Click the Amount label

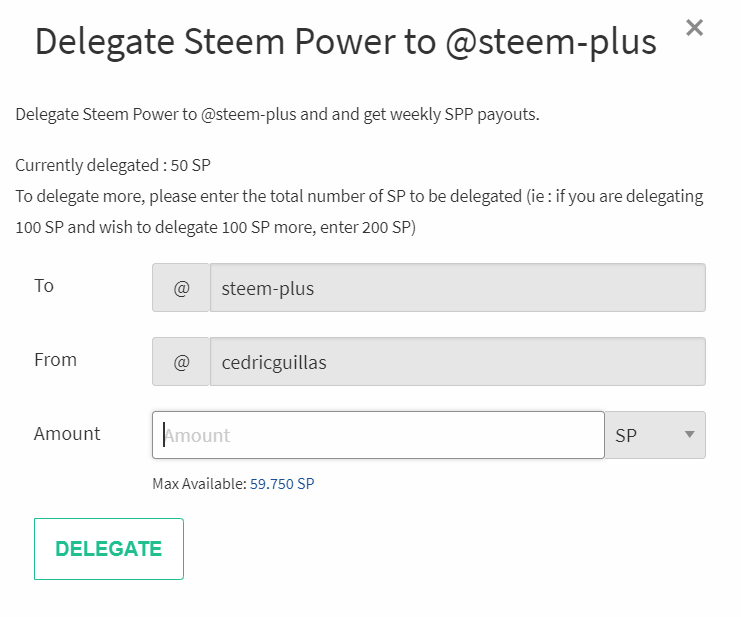67,434
